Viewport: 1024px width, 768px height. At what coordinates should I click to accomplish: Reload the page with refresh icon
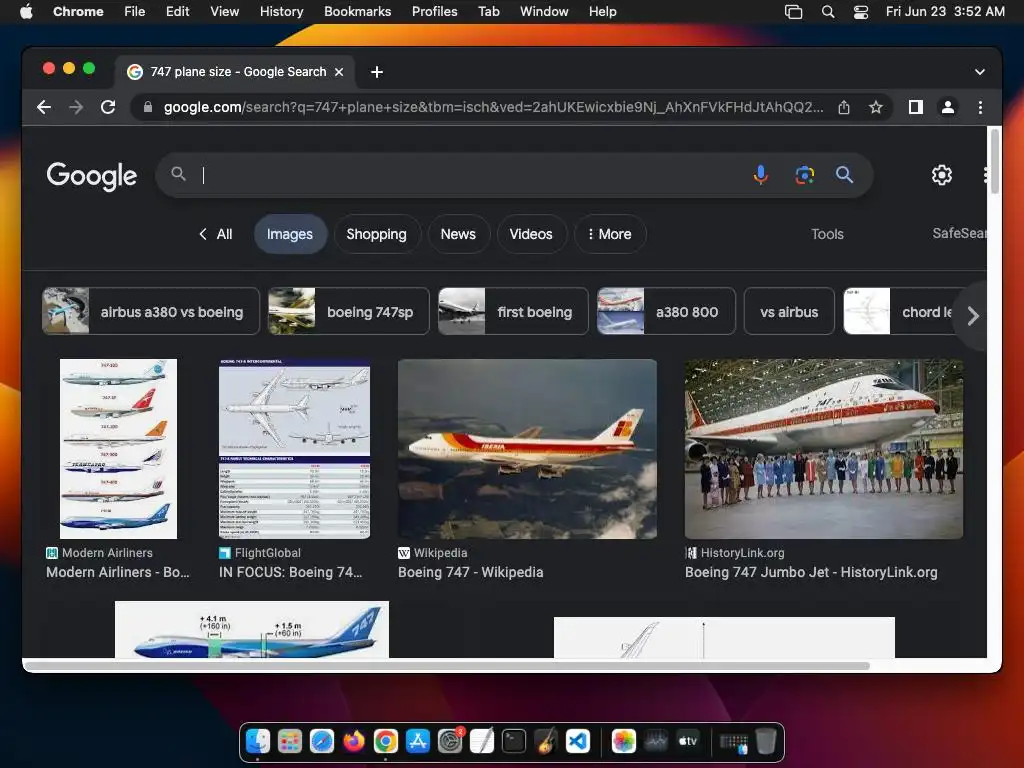[x=108, y=107]
